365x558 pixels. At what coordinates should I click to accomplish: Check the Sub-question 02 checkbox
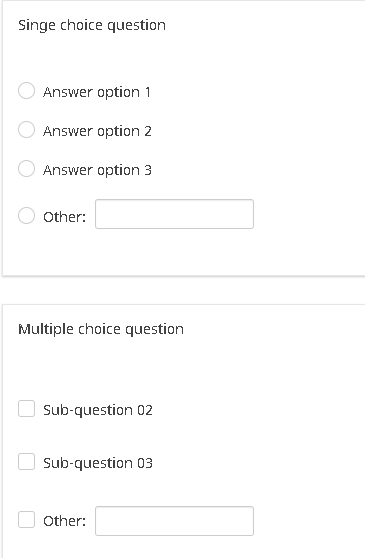click(x=26, y=409)
